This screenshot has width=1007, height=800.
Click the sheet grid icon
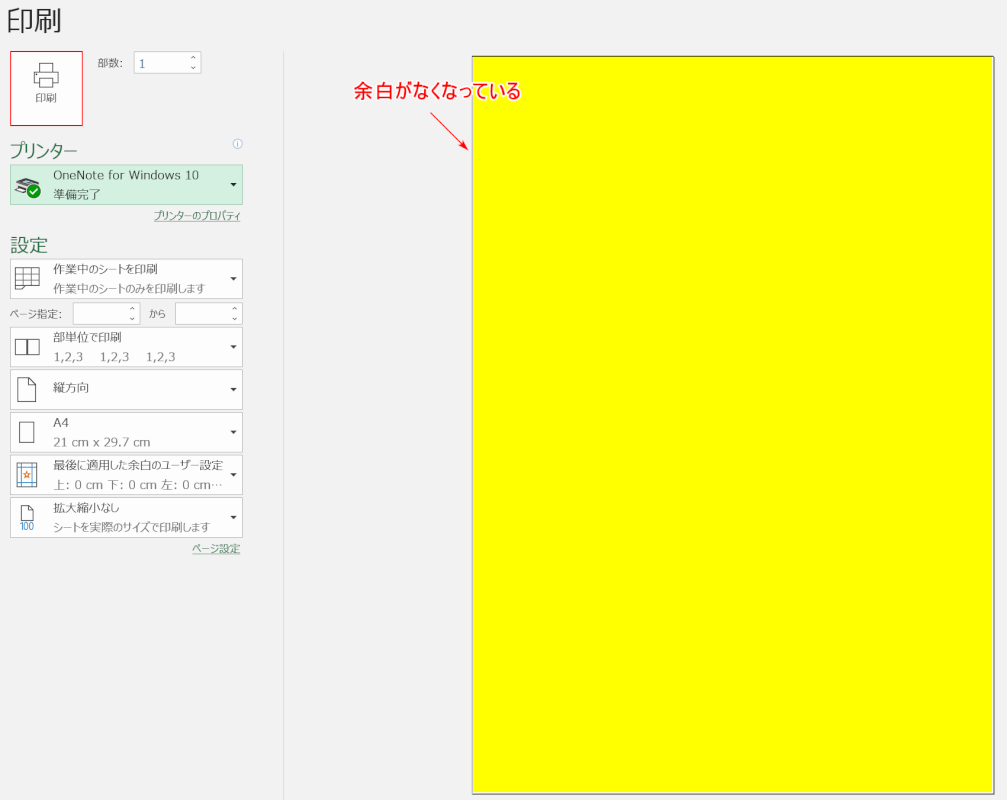tap(27, 279)
